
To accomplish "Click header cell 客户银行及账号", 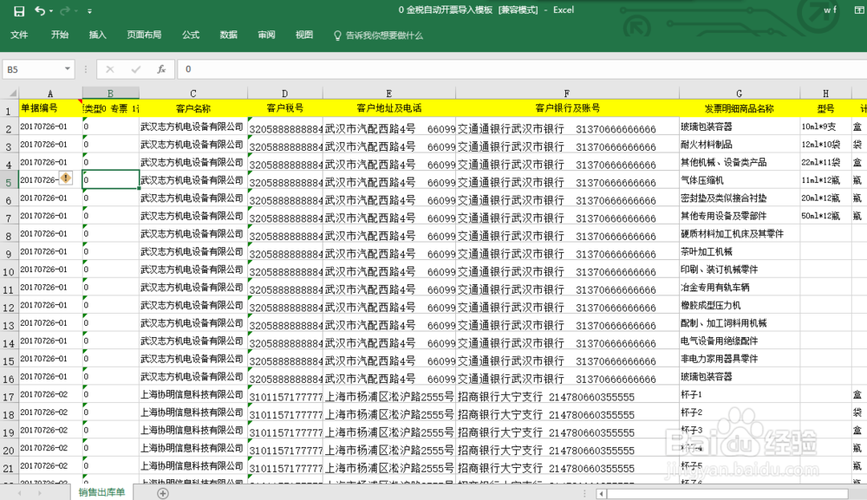I will [567, 108].
